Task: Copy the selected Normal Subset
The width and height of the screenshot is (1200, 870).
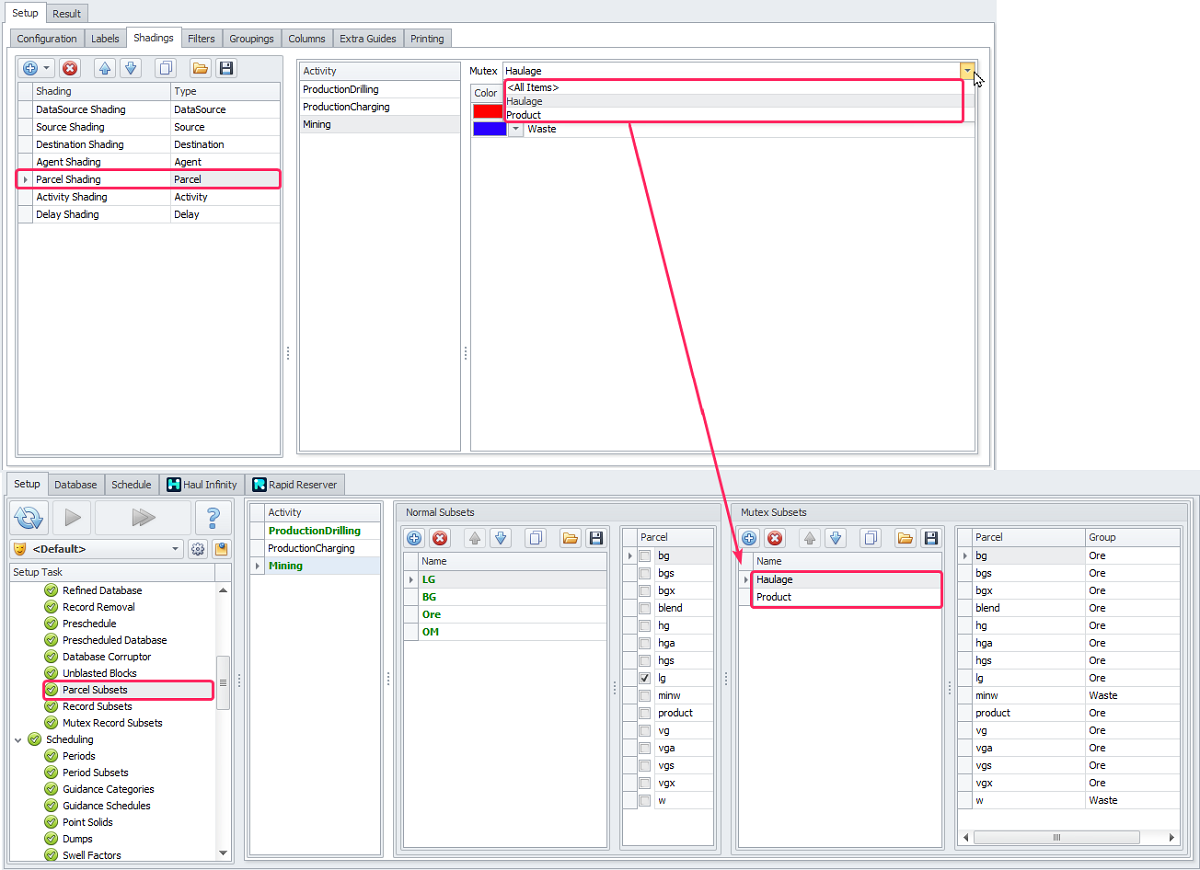Action: [536, 538]
